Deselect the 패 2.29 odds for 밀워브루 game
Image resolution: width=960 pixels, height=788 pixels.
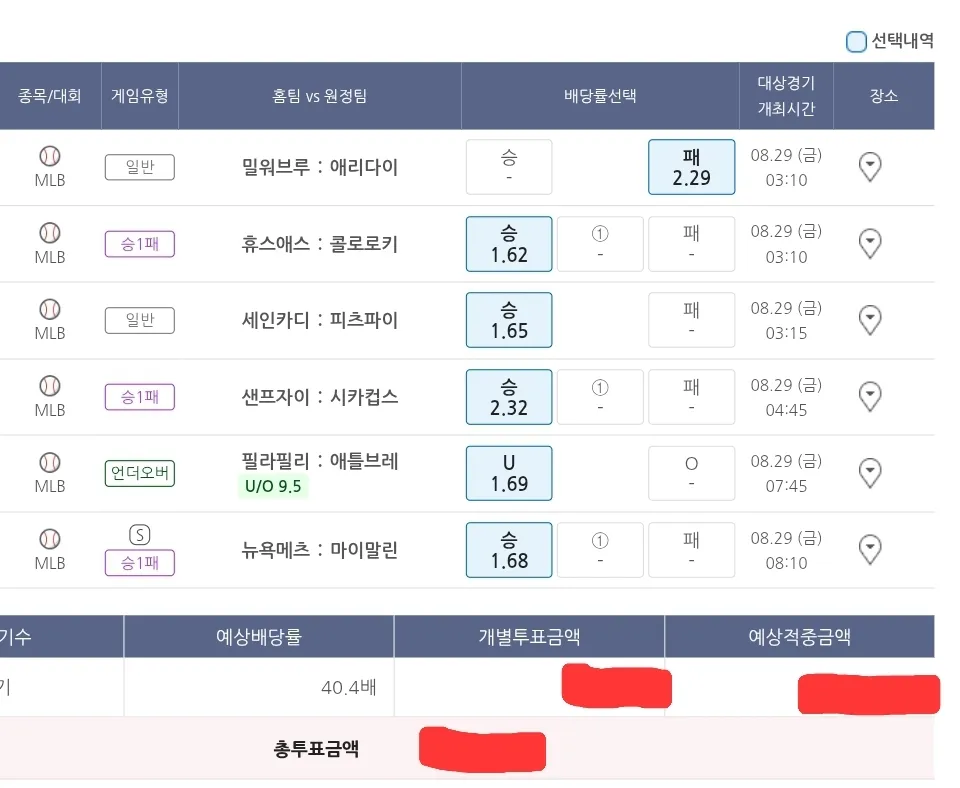click(691, 167)
